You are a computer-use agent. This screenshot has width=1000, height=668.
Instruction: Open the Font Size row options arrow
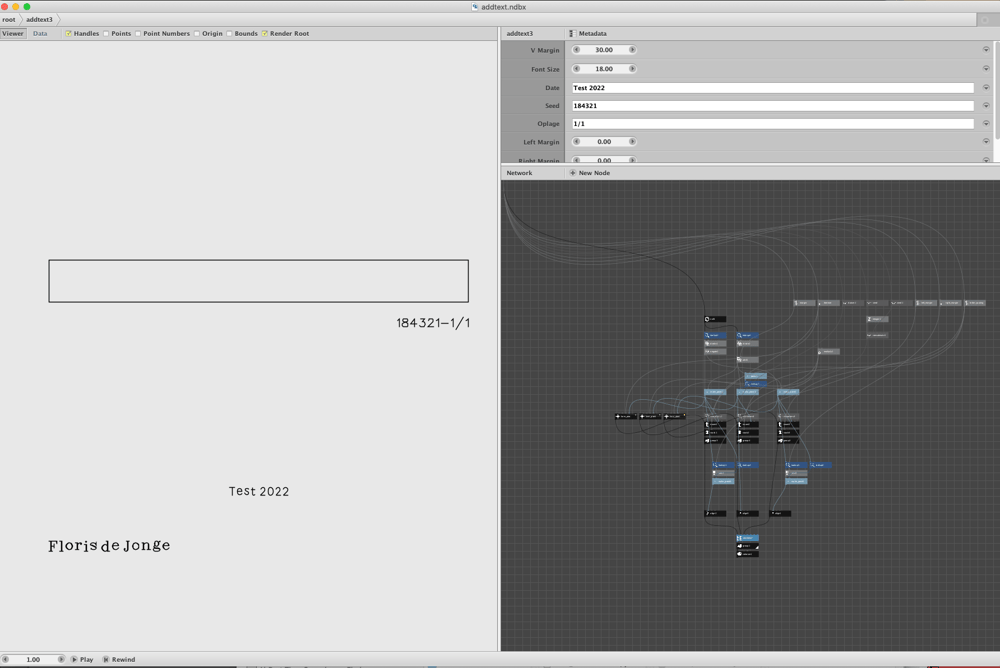tap(986, 69)
